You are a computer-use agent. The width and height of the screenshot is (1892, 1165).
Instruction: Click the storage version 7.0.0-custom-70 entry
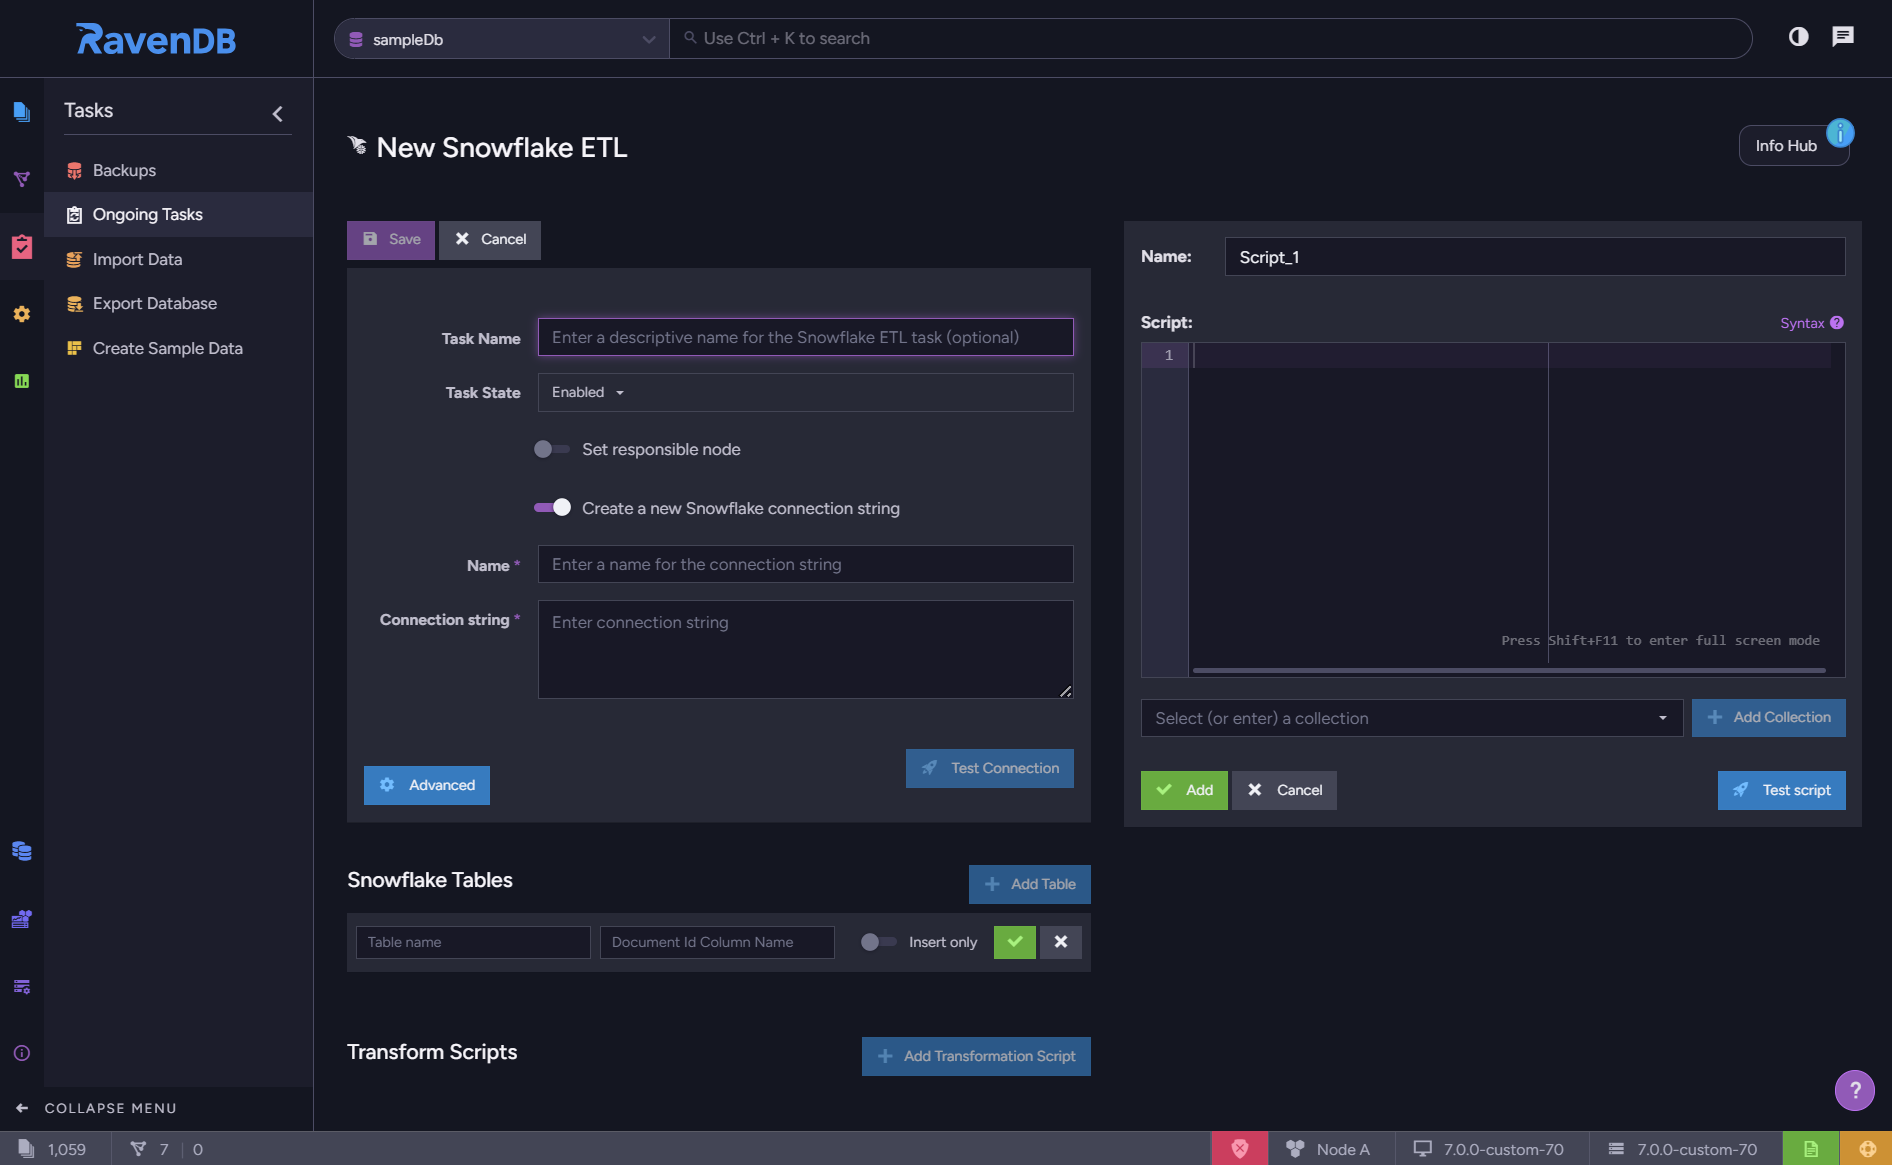1682,1149
